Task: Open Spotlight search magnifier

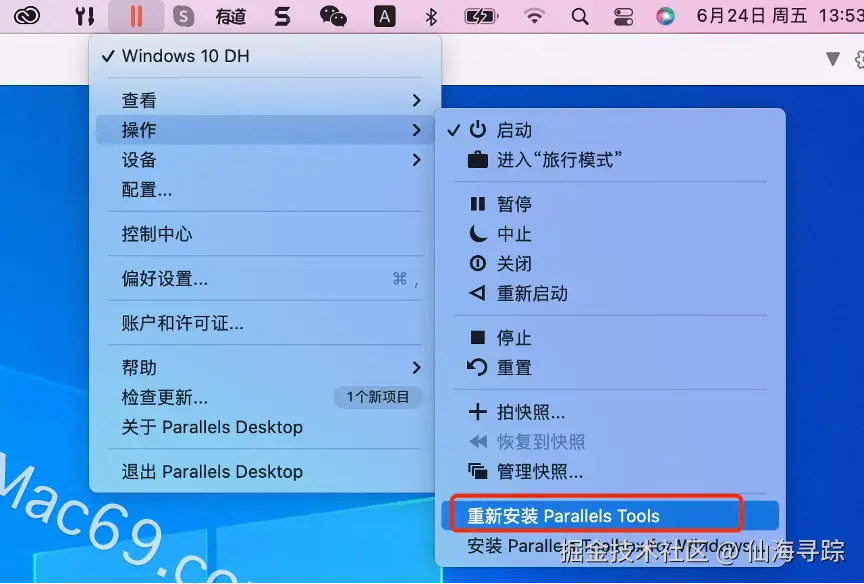Action: click(x=580, y=17)
